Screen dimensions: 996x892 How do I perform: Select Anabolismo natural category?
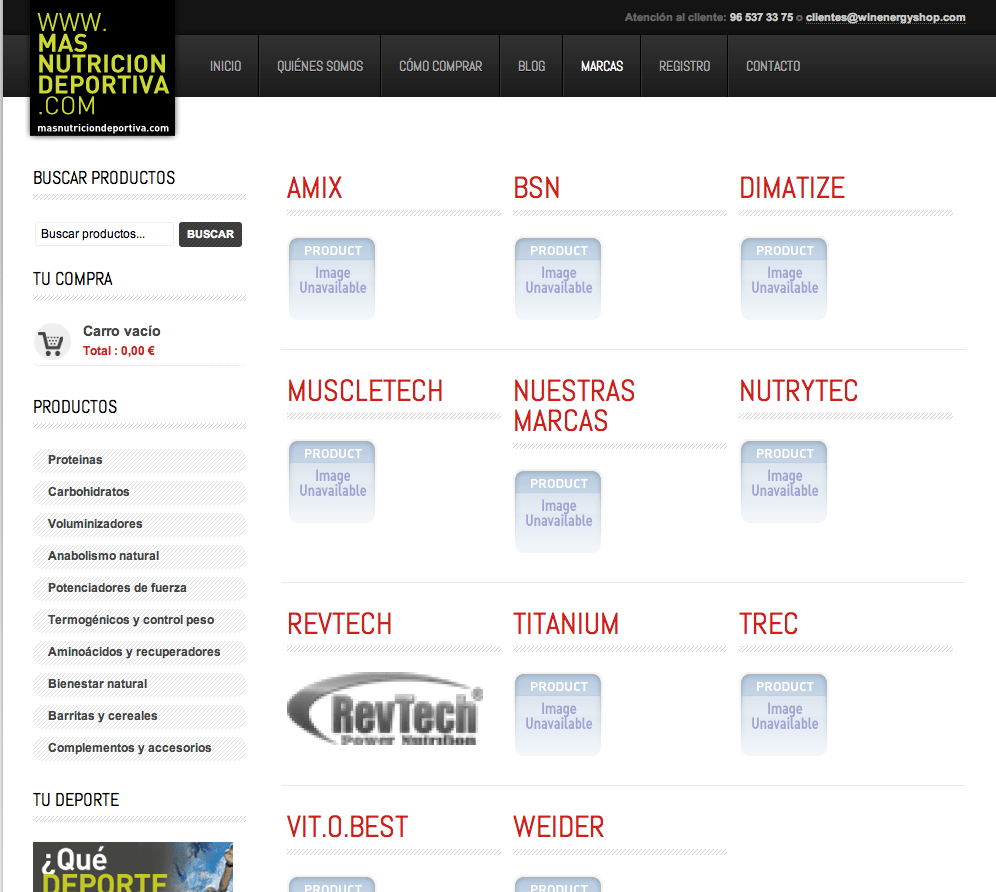(139, 556)
